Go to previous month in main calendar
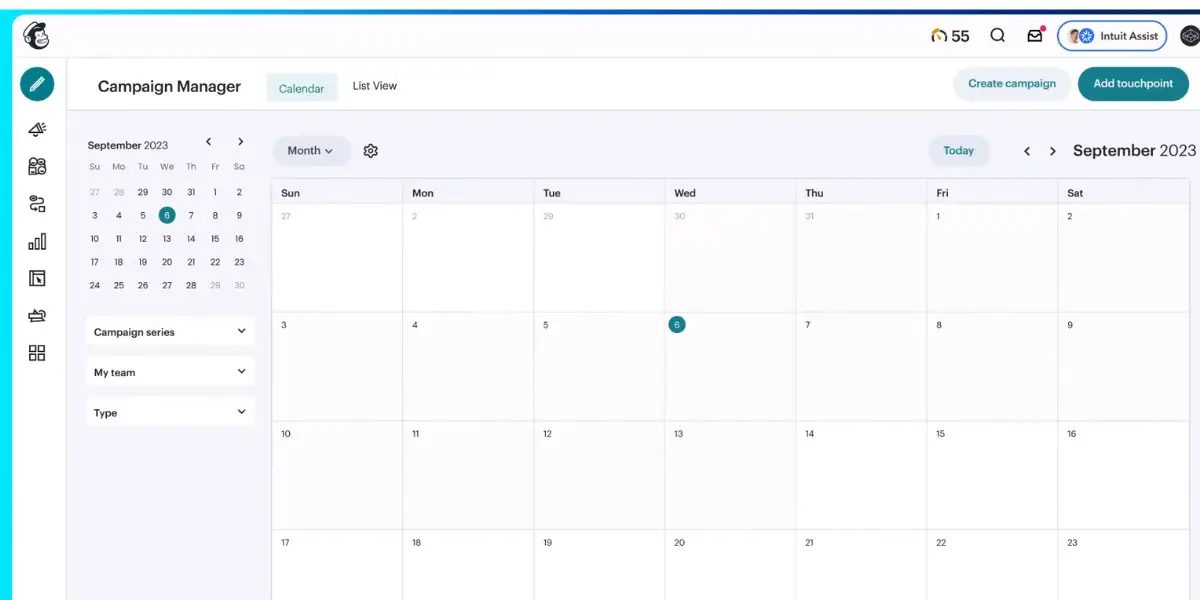The image size is (1200, 600). (1026, 151)
